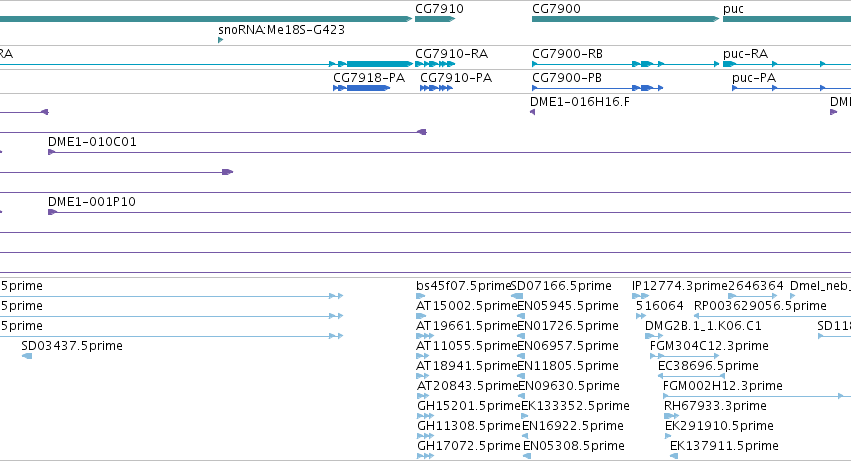The height and width of the screenshot is (461, 851).
Task: Click the AT15002.5prime EST label
Action: coord(467,306)
